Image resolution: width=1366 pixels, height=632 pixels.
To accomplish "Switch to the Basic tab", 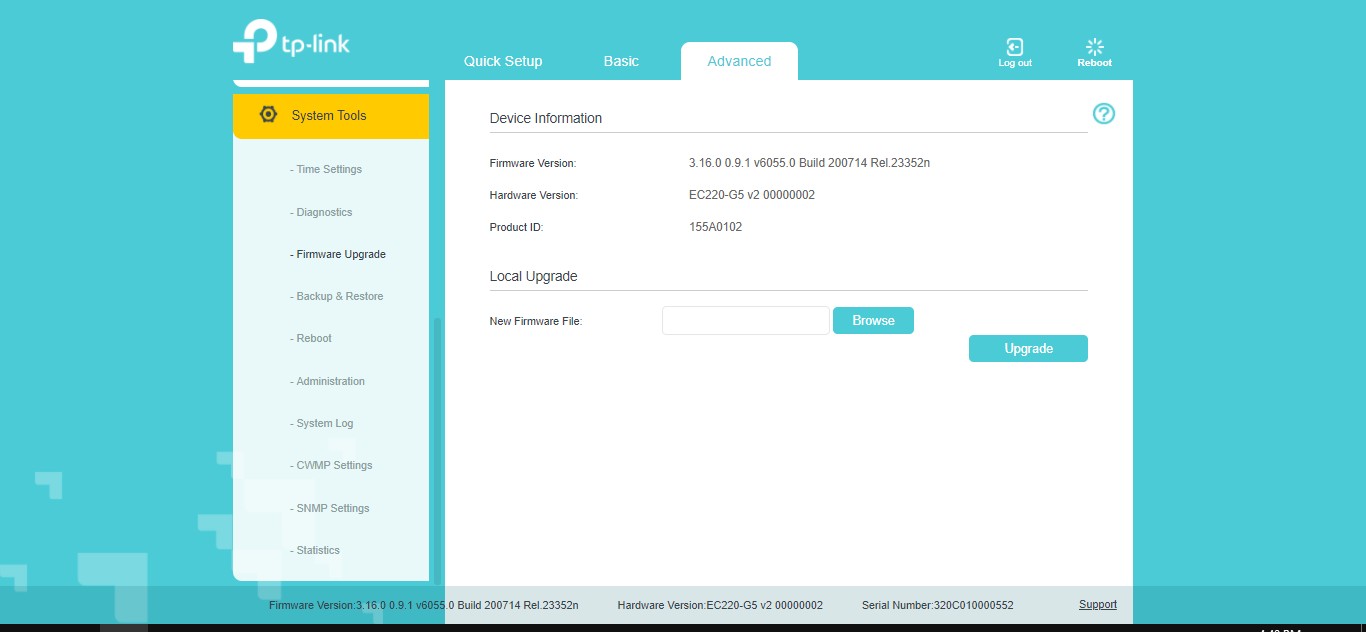I will click(x=620, y=61).
